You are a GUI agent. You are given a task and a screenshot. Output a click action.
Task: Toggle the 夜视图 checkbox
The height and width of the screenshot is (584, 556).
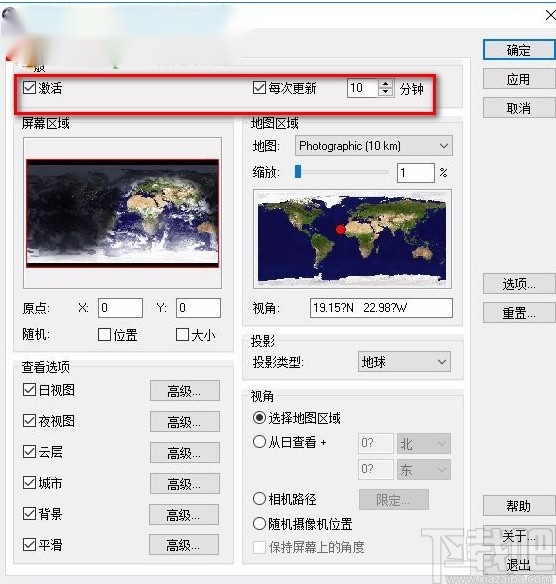29,421
